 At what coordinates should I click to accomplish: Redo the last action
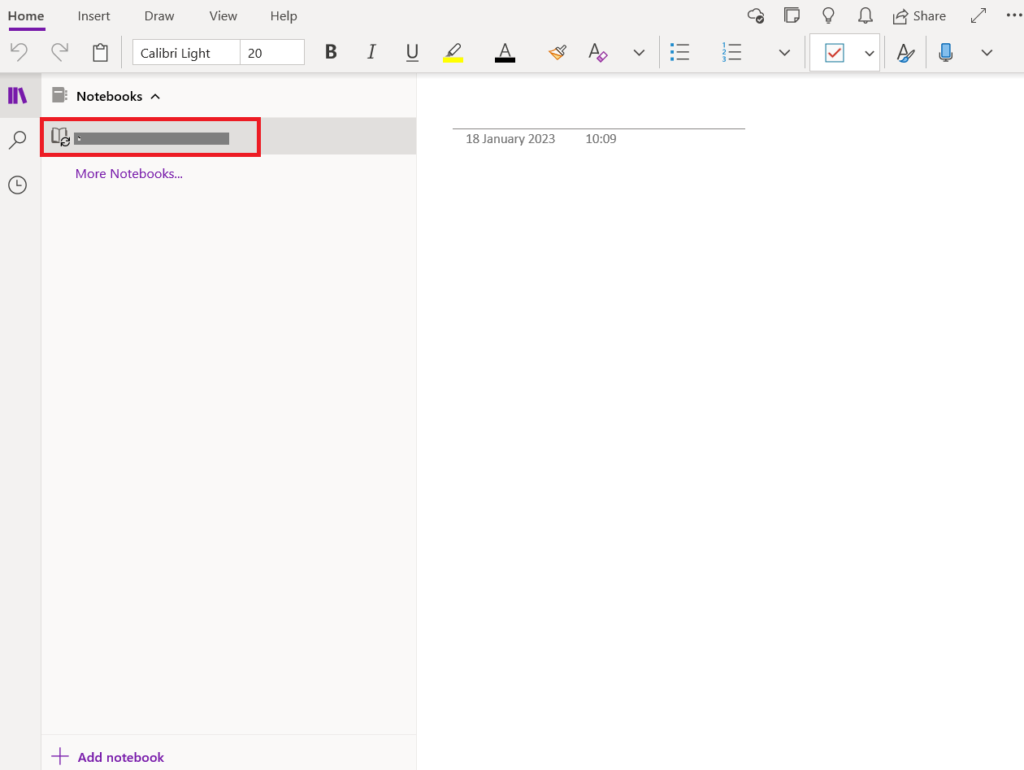point(59,52)
